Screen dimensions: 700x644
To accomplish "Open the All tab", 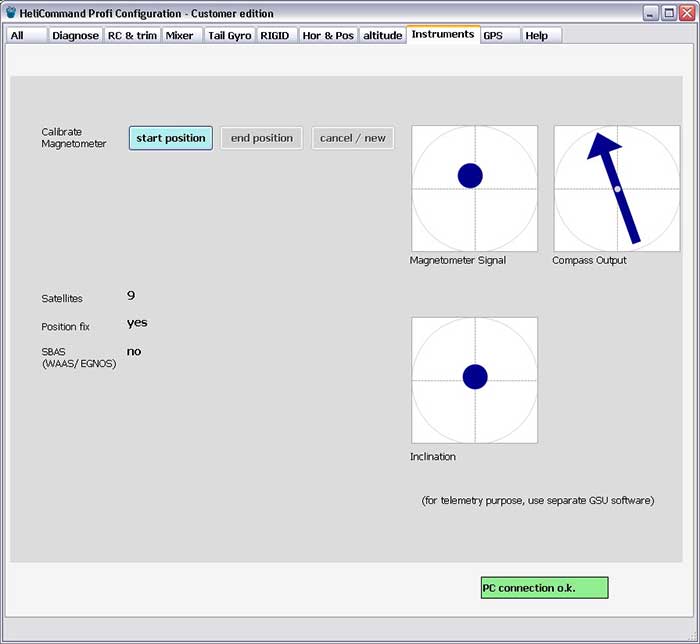I will (x=26, y=35).
